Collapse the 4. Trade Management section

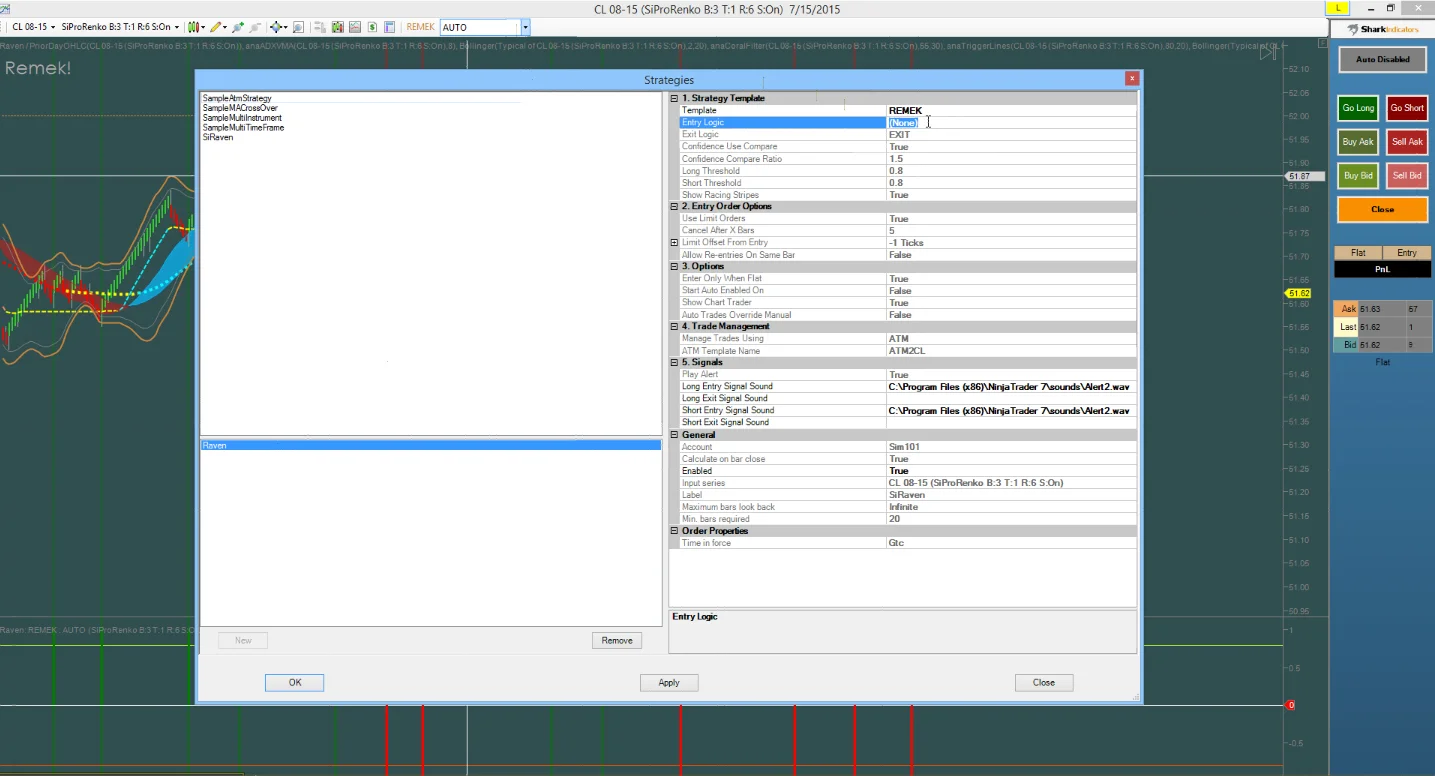pyautogui.click(x=674, y=326)
